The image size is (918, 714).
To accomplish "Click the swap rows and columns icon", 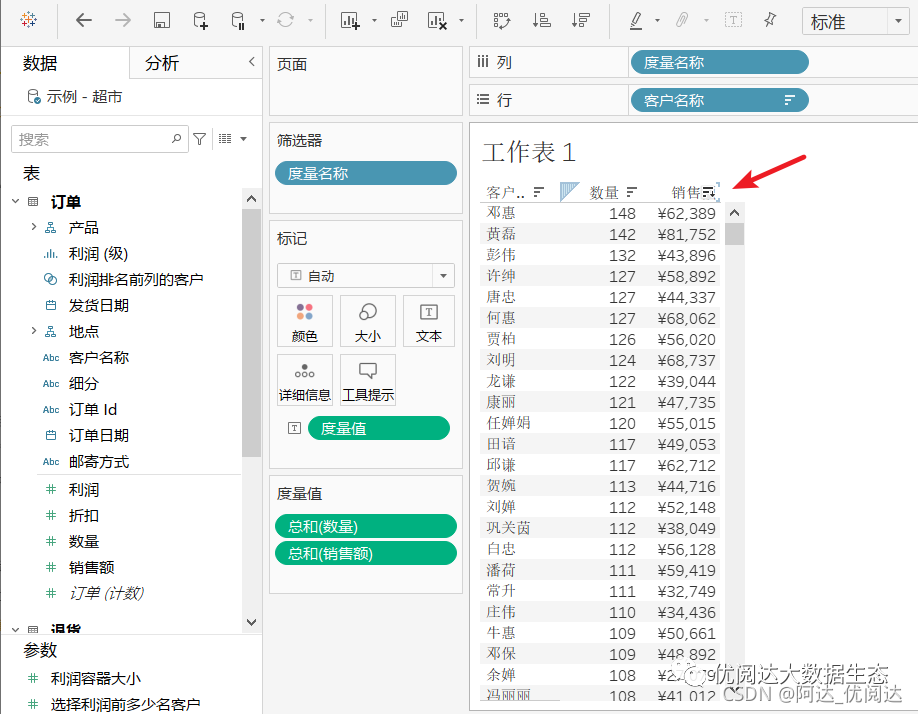I will click(502, 20).
